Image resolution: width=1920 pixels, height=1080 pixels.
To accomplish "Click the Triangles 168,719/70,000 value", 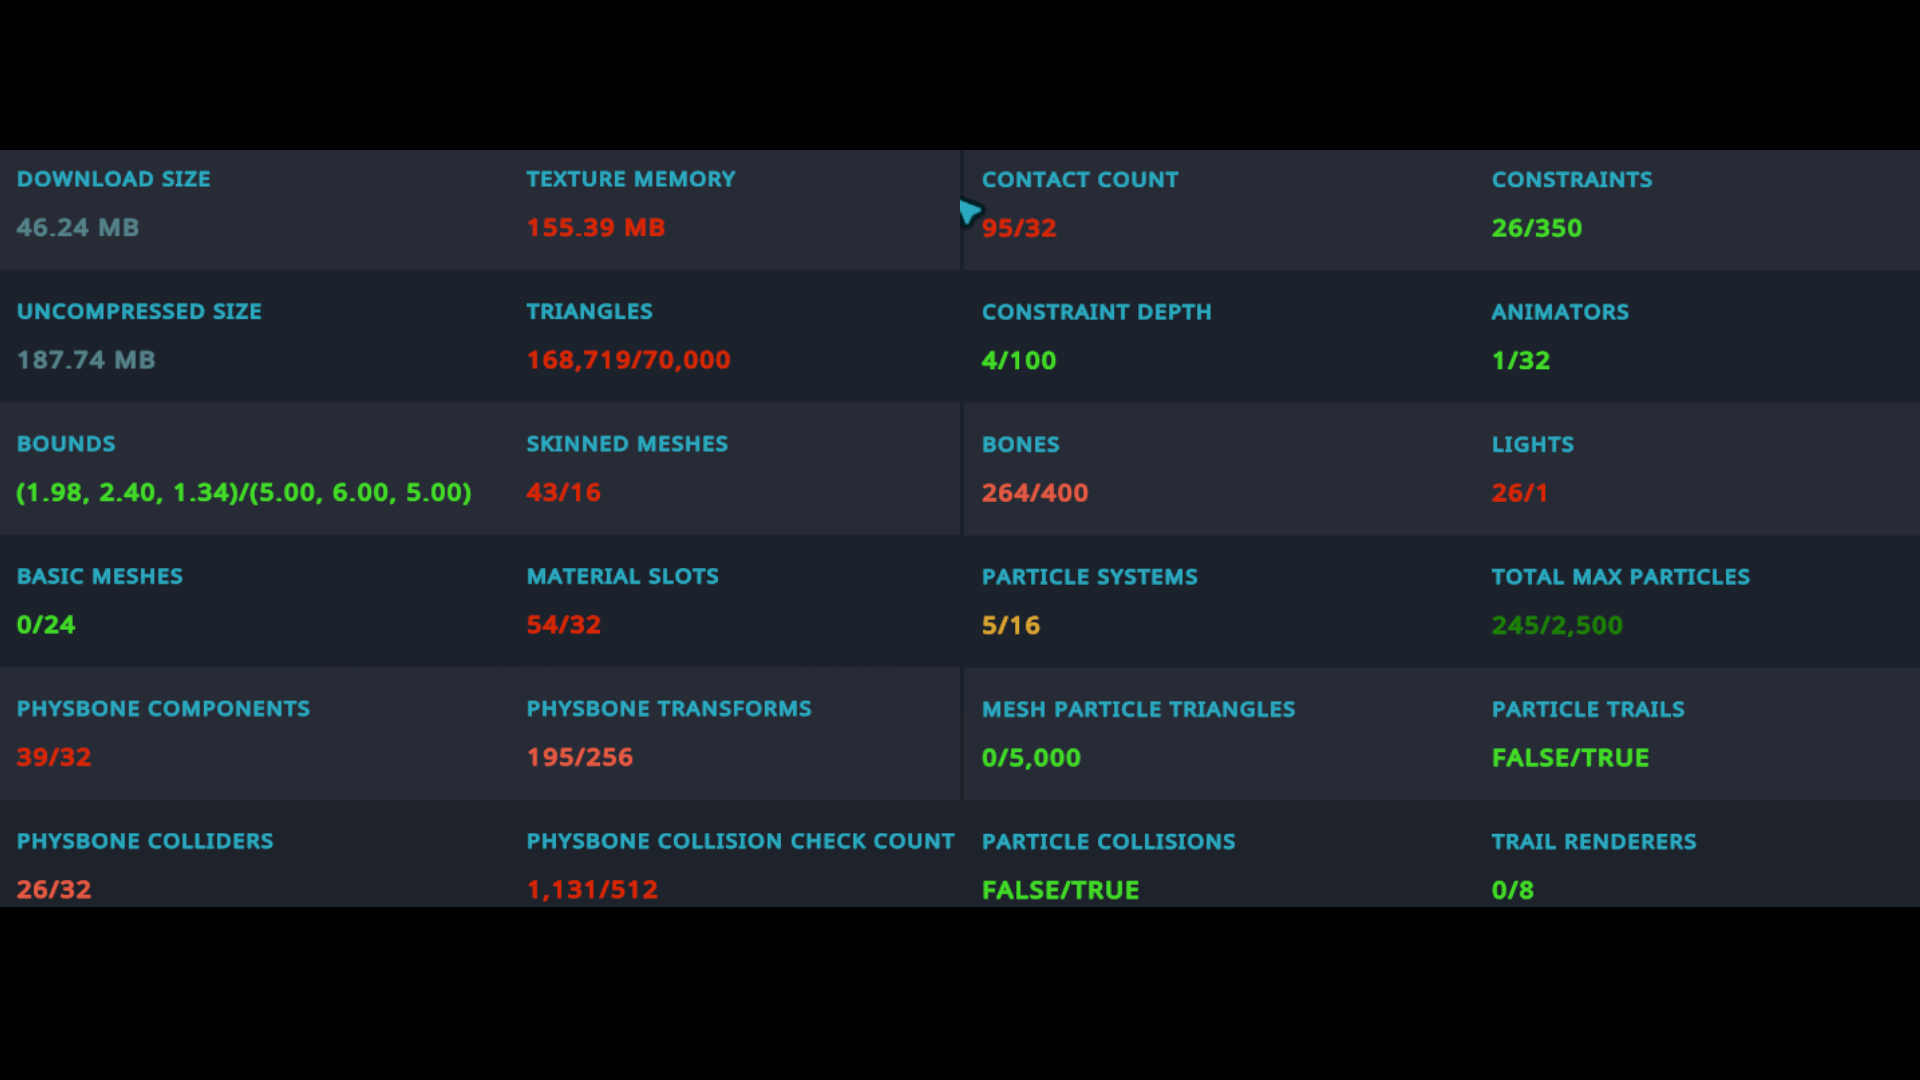I will tap(628, 360).
